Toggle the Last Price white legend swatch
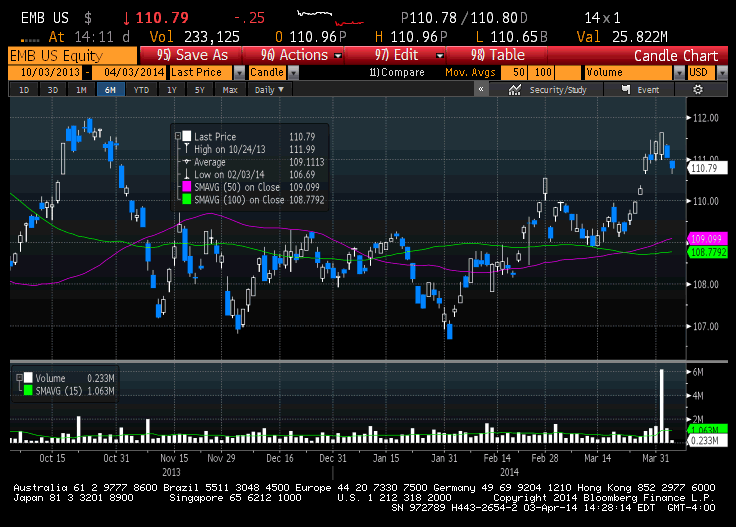Screen dimensions: 736x527 [186, 136]
